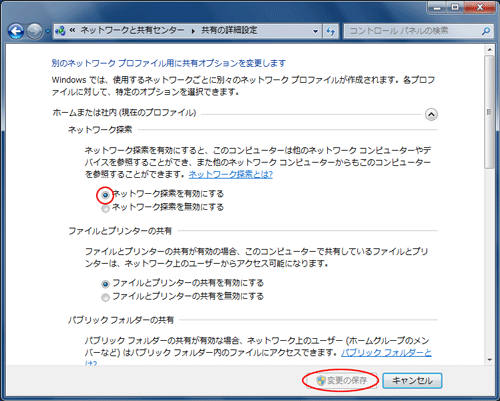Collapse the ホームまたは社内 profile section
Viewport: 500px width, 401px height.
point(431,115)
